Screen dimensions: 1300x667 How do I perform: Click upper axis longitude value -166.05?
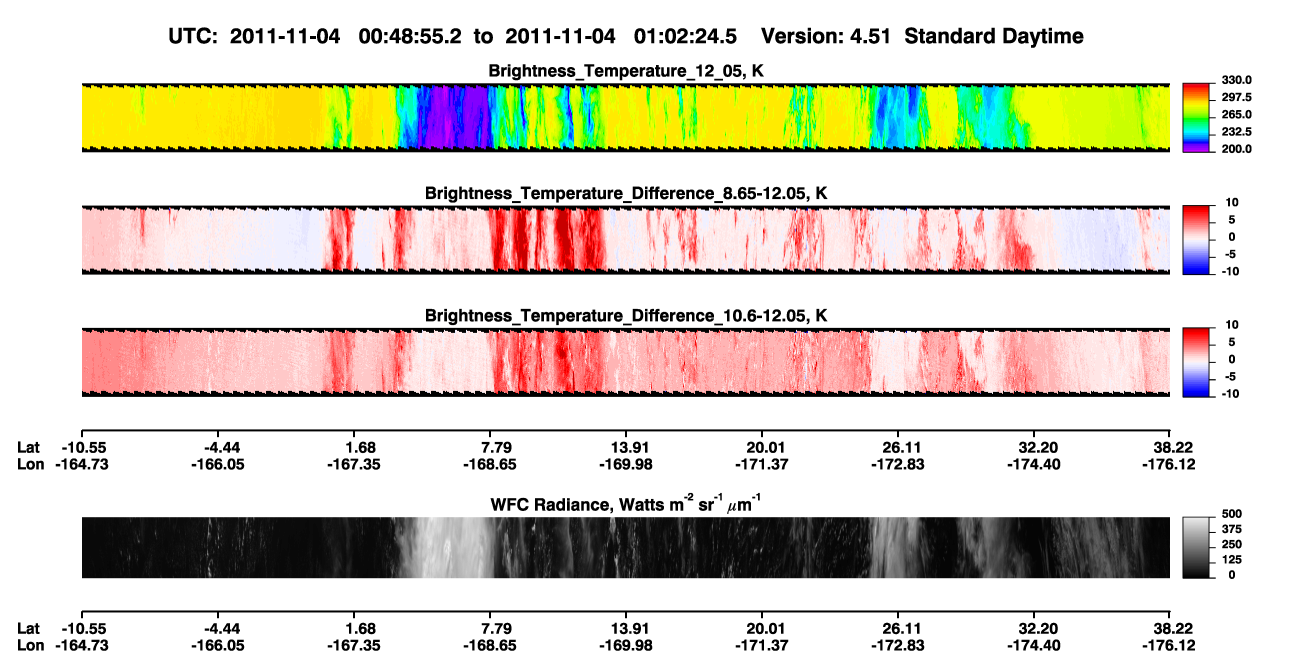tap(219, 464)
